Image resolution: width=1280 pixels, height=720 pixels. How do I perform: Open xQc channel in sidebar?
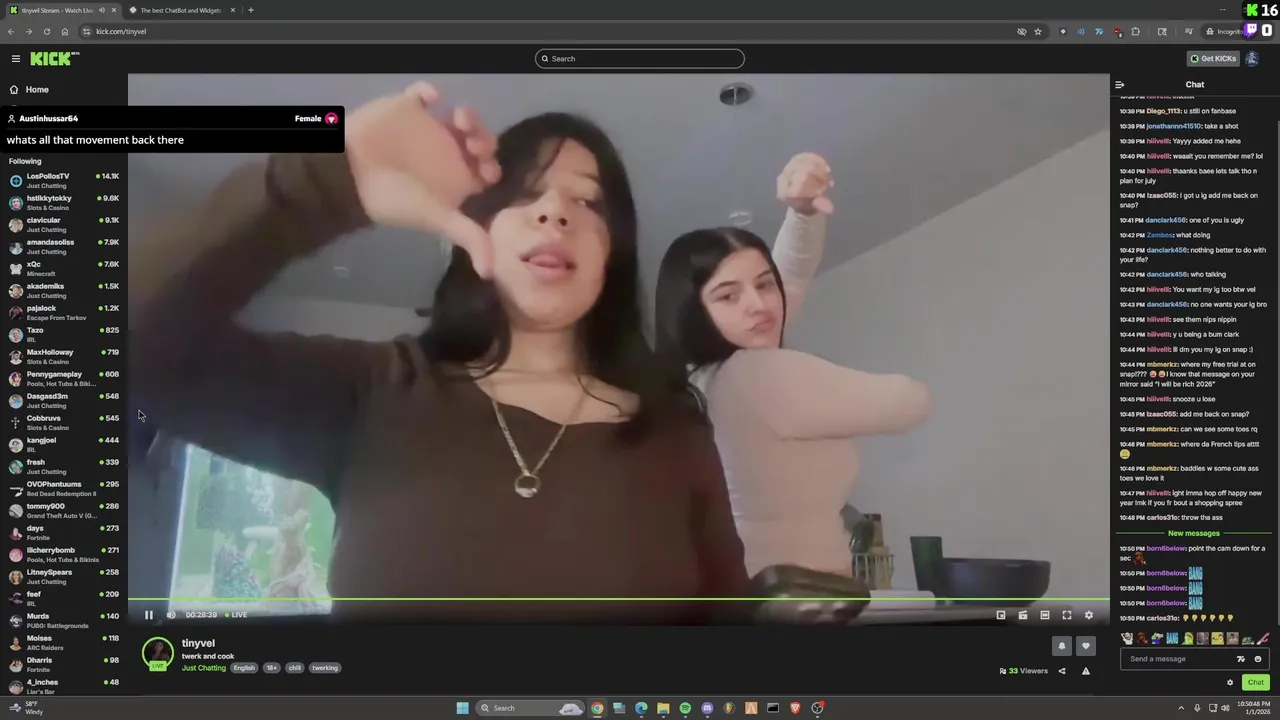tap(63, 269)
